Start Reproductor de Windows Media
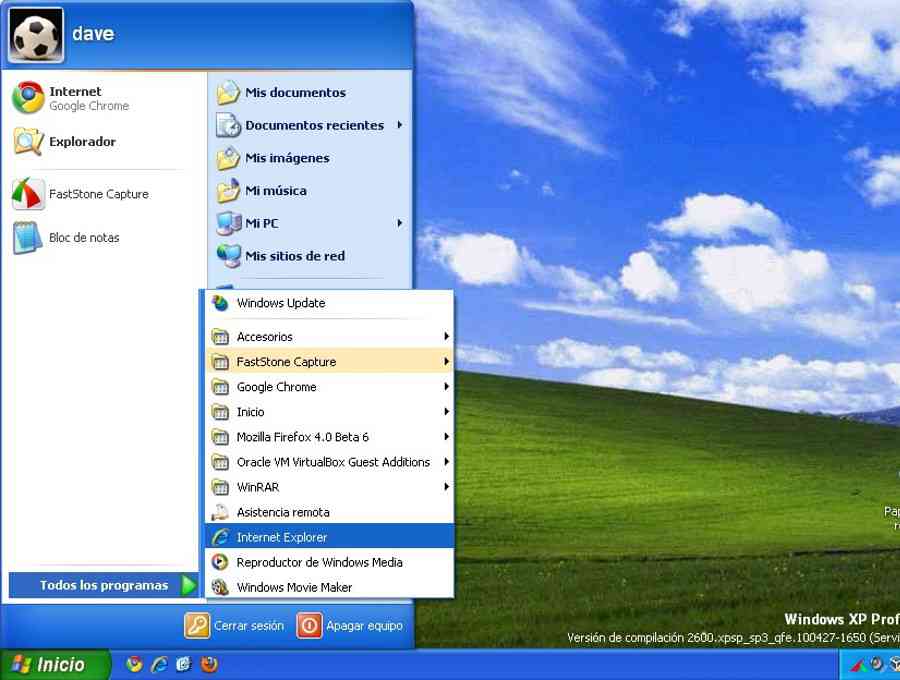The image size is (900, 680). pos(329,562)
